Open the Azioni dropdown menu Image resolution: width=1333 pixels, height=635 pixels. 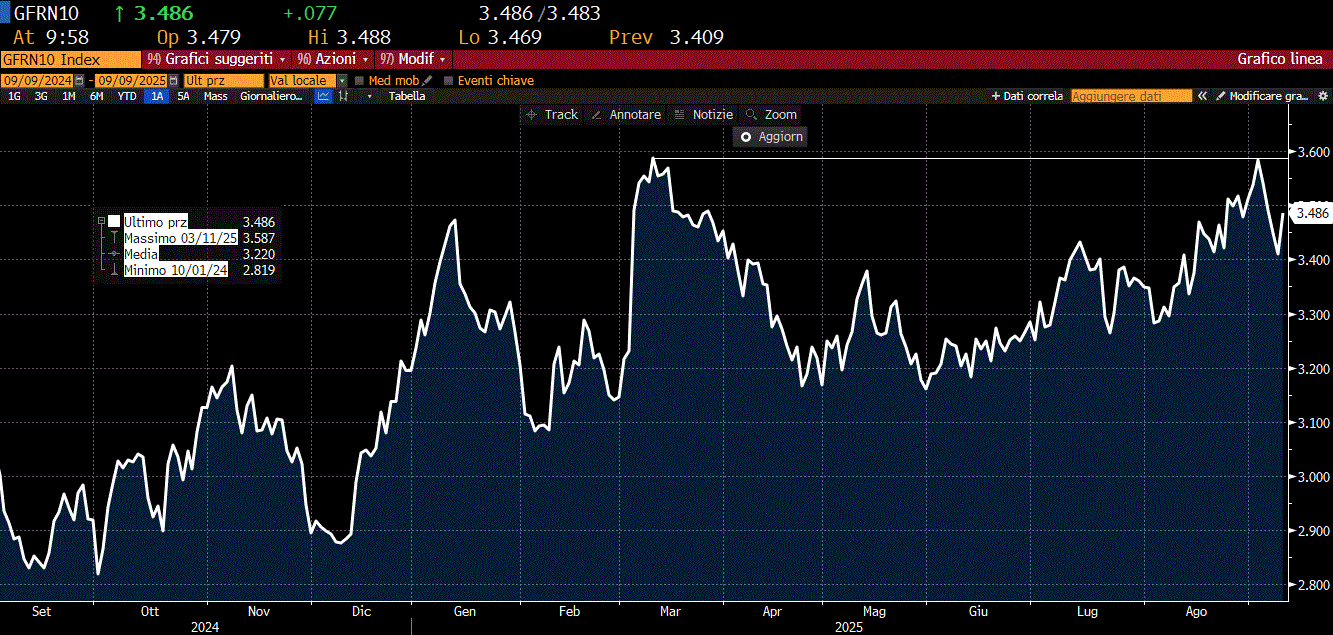[x=333, y=59]
